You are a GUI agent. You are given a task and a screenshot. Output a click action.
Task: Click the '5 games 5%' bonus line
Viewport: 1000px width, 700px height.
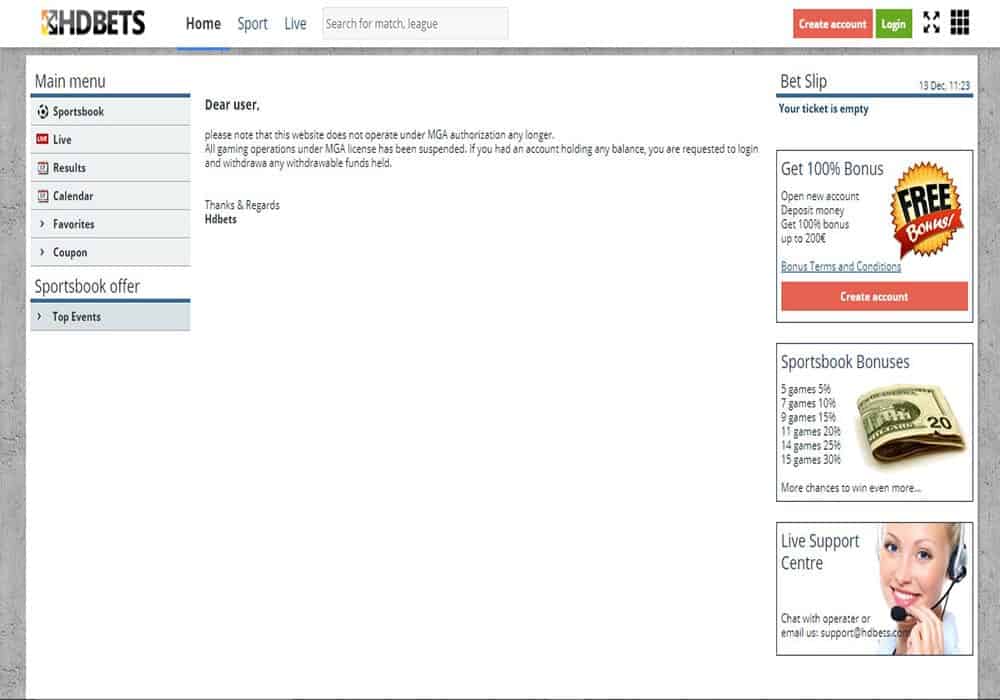point(805,389)
